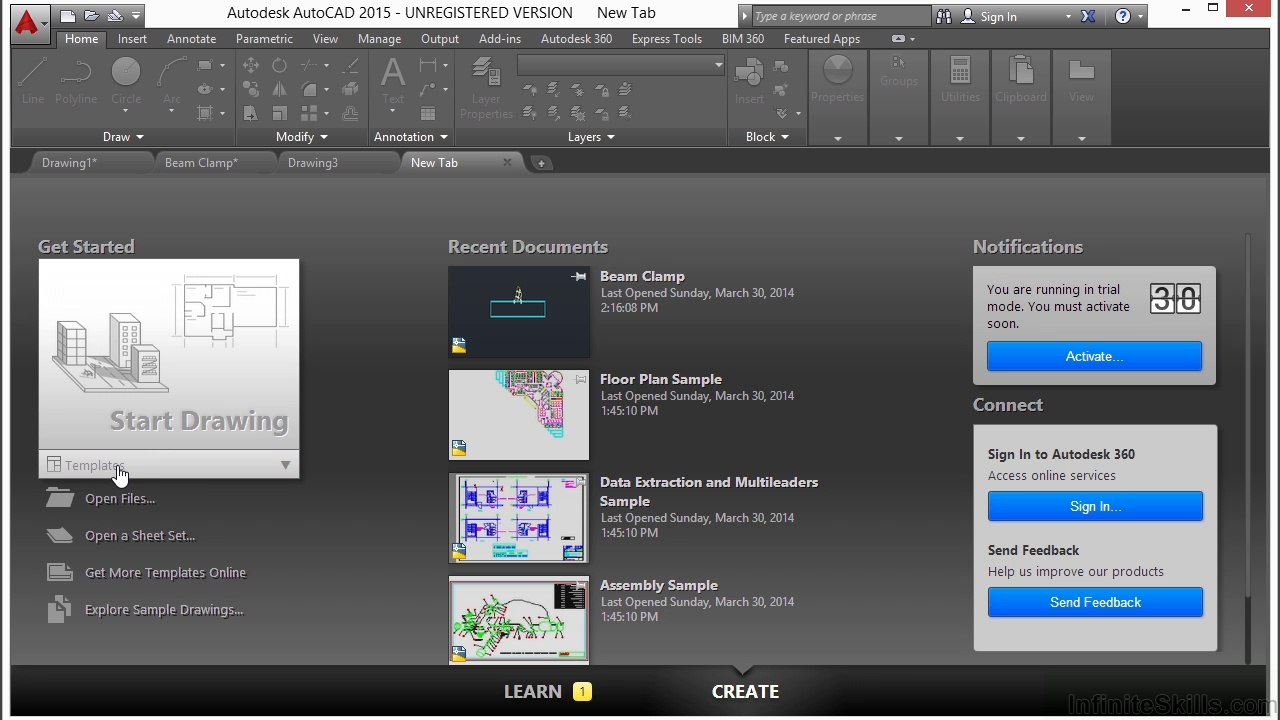Expand the Block panel

(767, 137)
